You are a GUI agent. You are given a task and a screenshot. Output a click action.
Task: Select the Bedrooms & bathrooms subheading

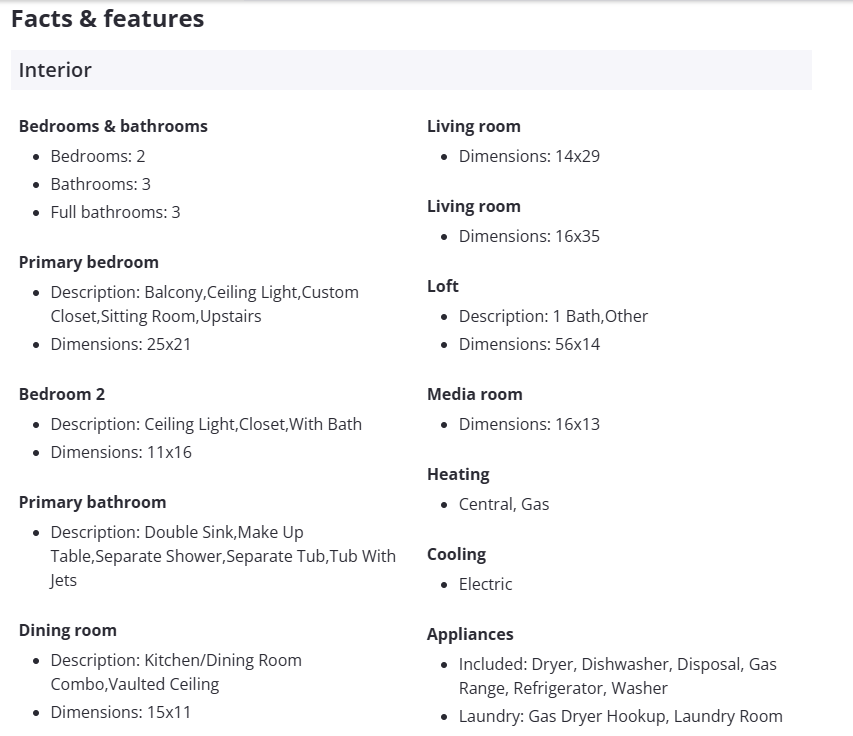point(113,126)
